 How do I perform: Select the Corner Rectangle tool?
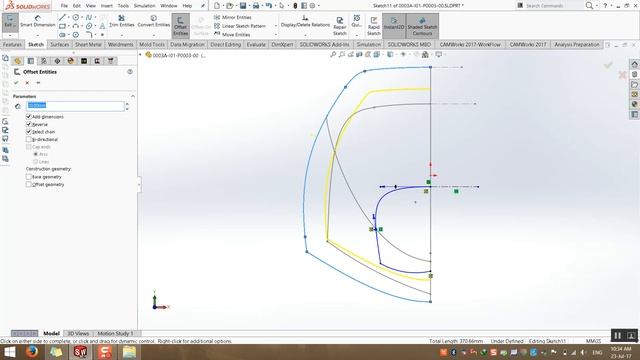click(62, 26)
